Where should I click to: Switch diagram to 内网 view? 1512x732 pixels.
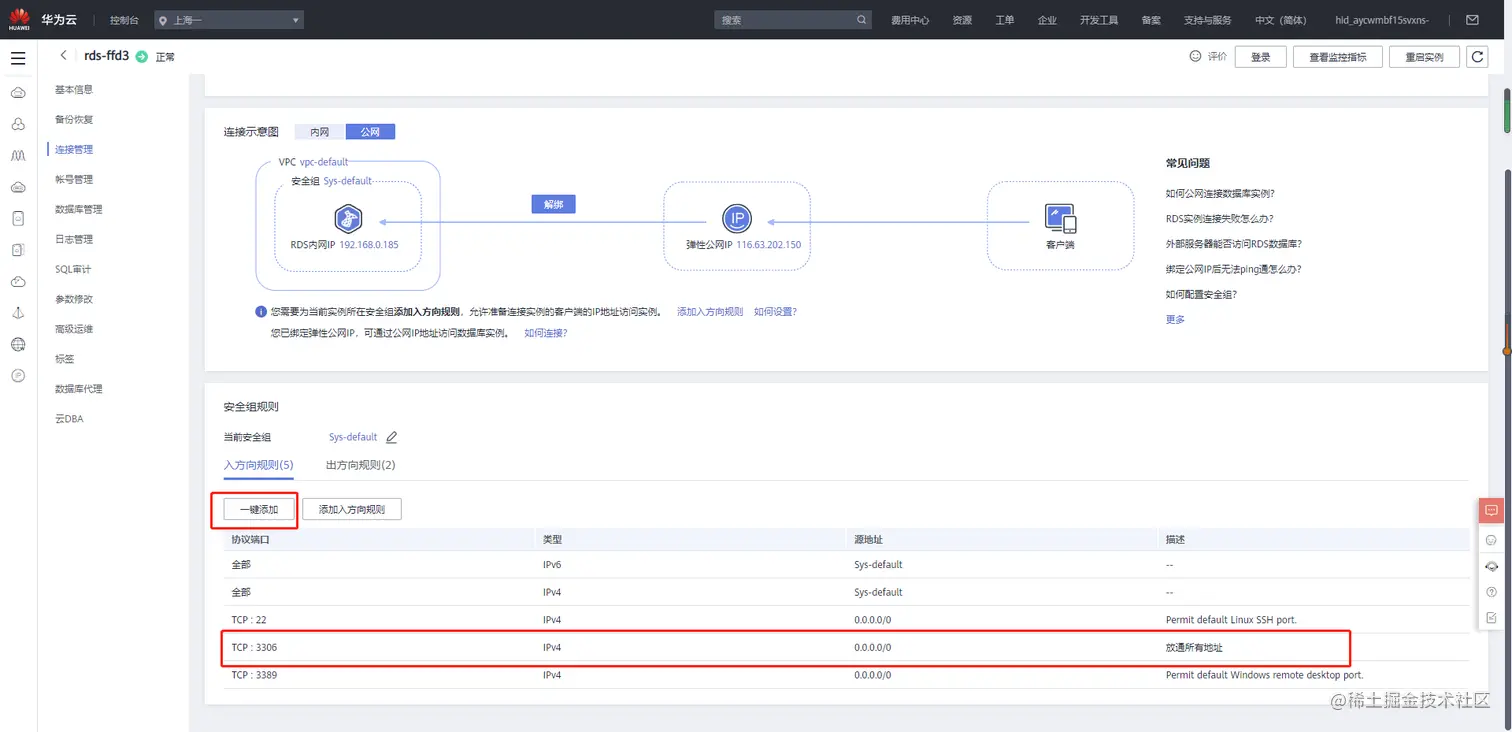[320, 132]
